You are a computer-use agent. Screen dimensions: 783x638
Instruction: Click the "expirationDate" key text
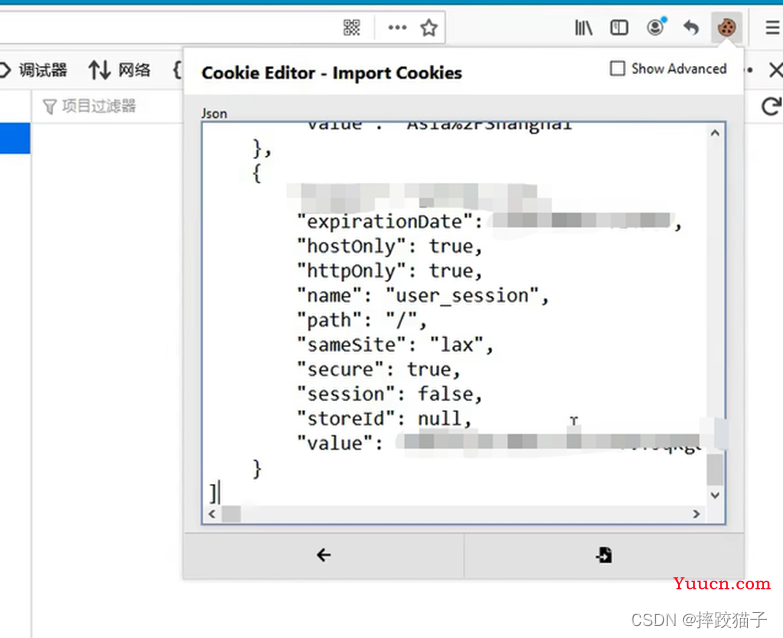(385, 221)
